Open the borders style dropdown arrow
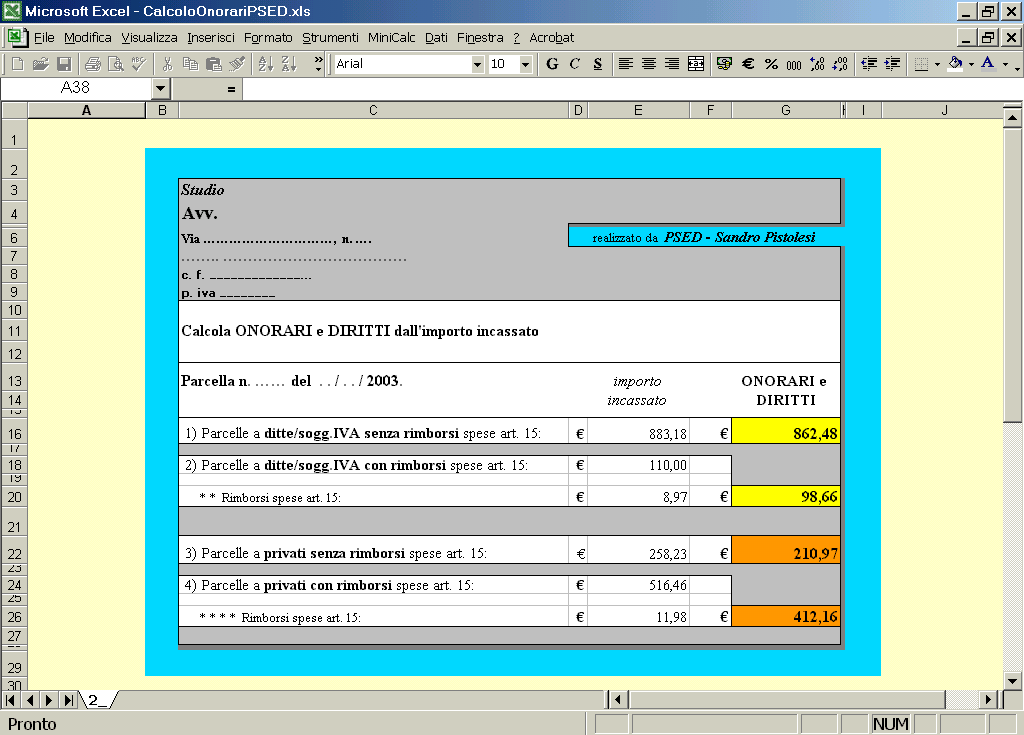 tap(937, 64)
